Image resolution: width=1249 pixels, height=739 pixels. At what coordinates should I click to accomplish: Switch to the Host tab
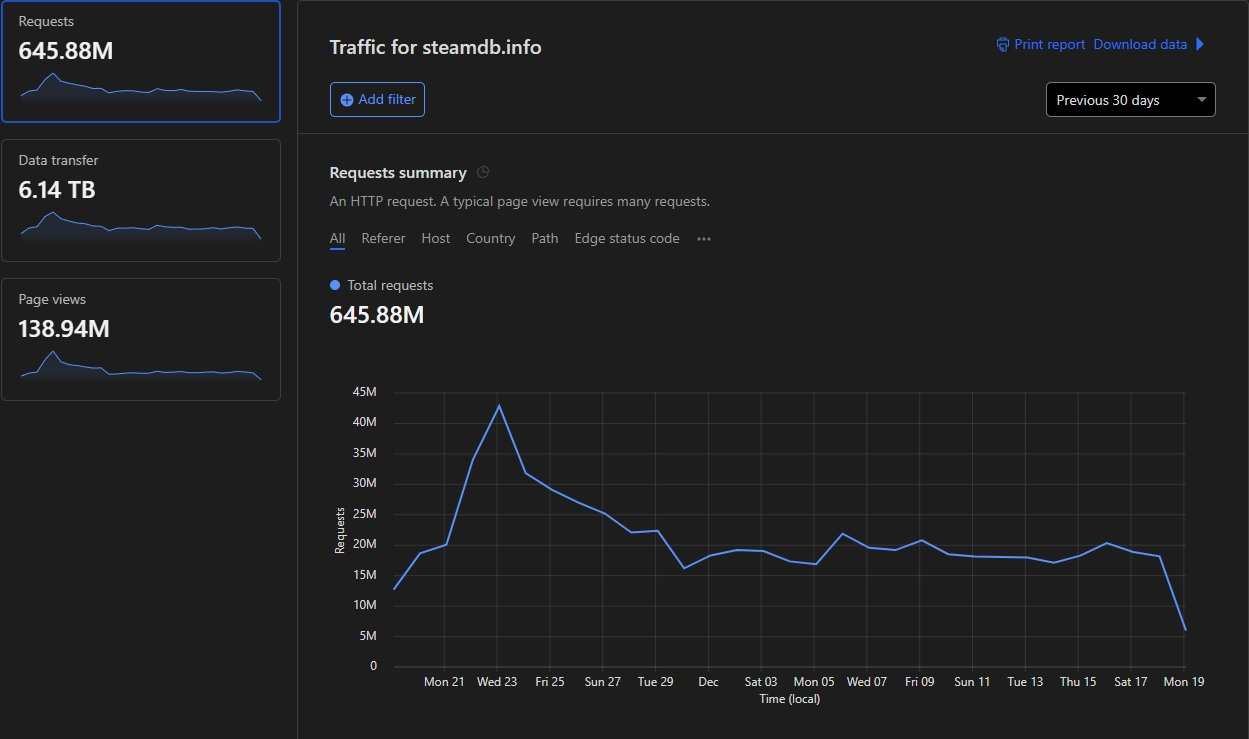pos(436,239)
